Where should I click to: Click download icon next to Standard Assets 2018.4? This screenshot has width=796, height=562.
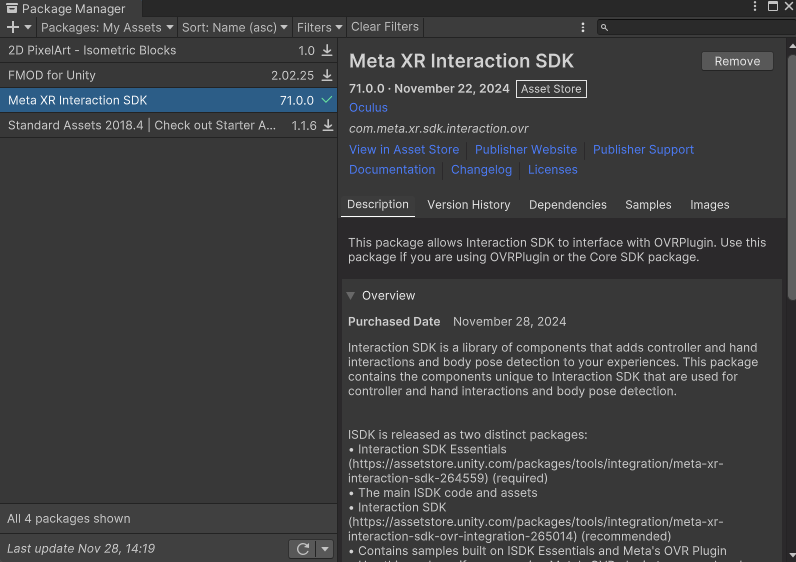coord(327,125)
